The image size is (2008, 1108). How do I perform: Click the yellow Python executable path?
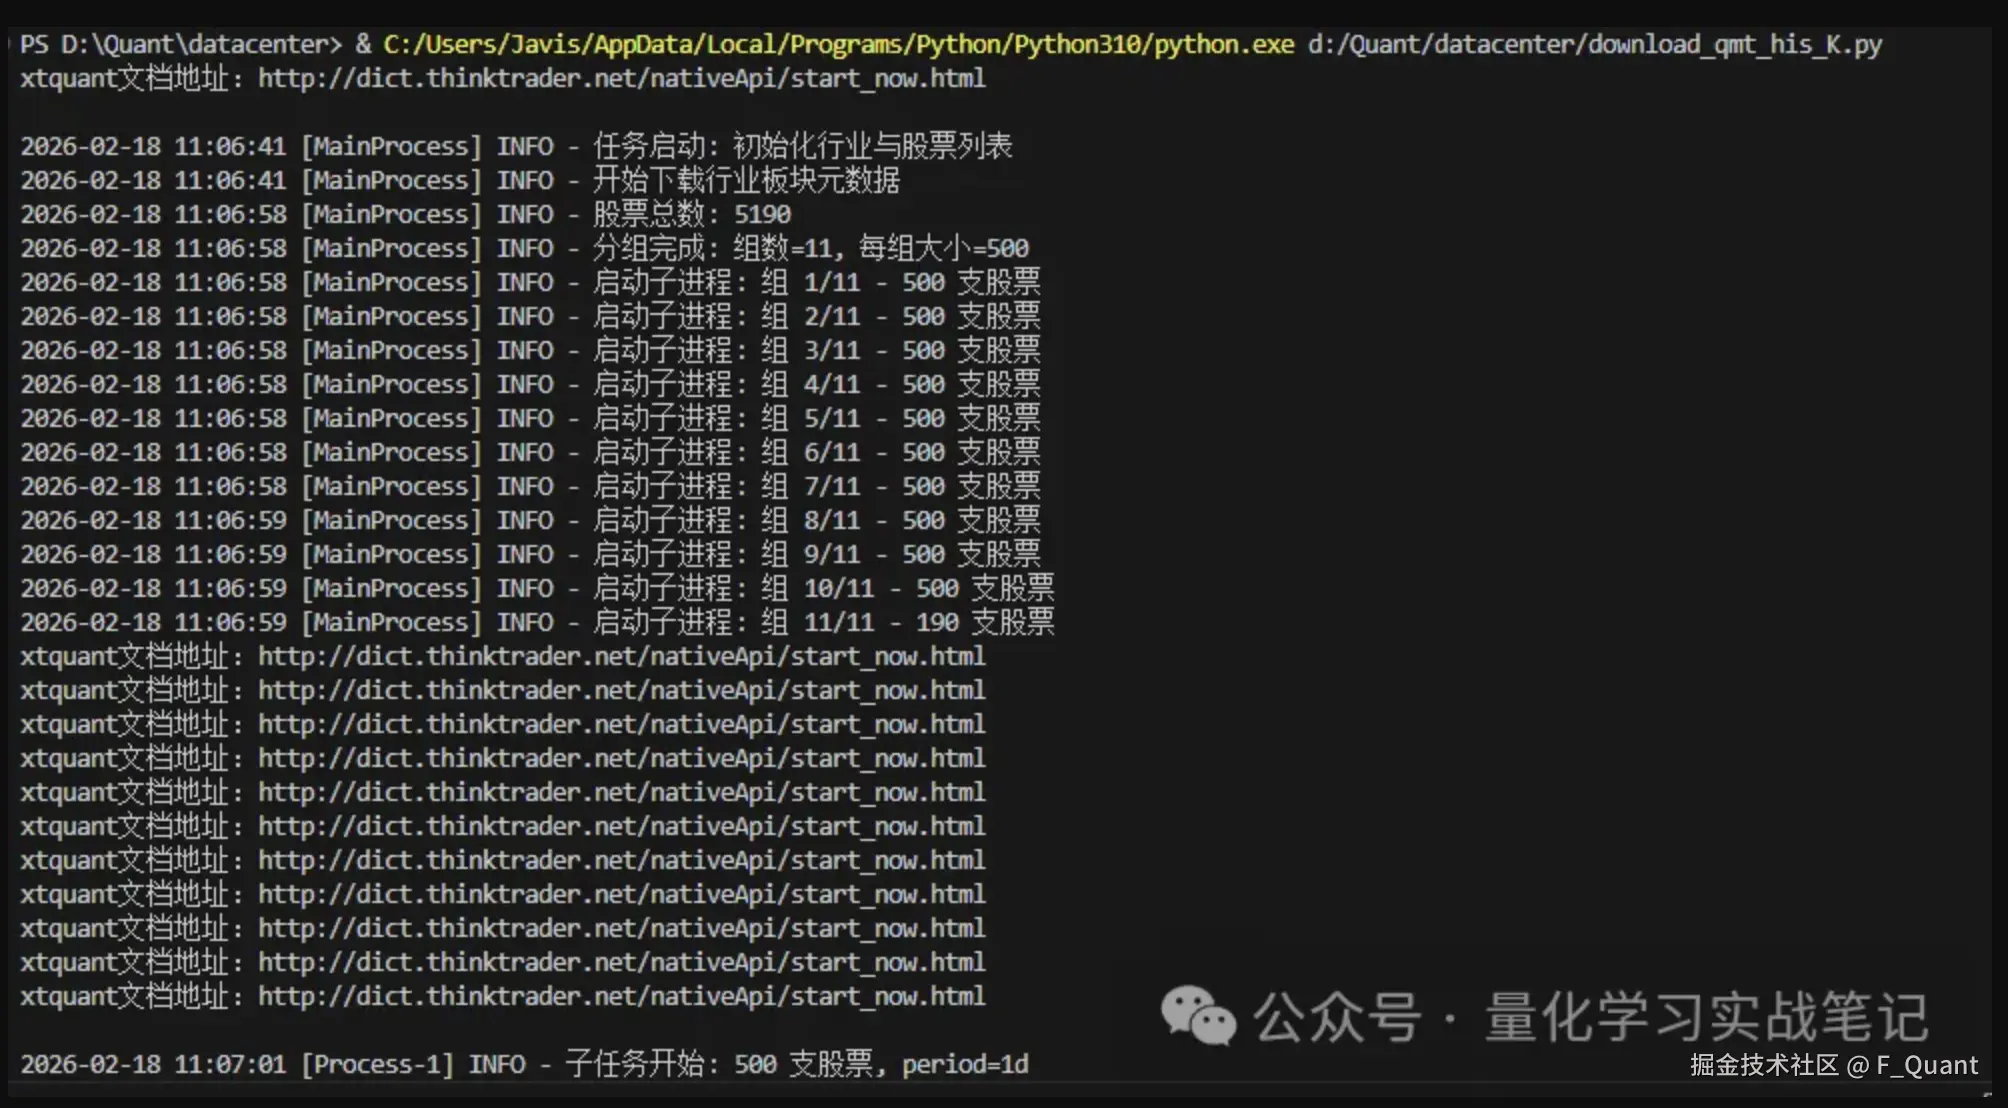point(835,43)
